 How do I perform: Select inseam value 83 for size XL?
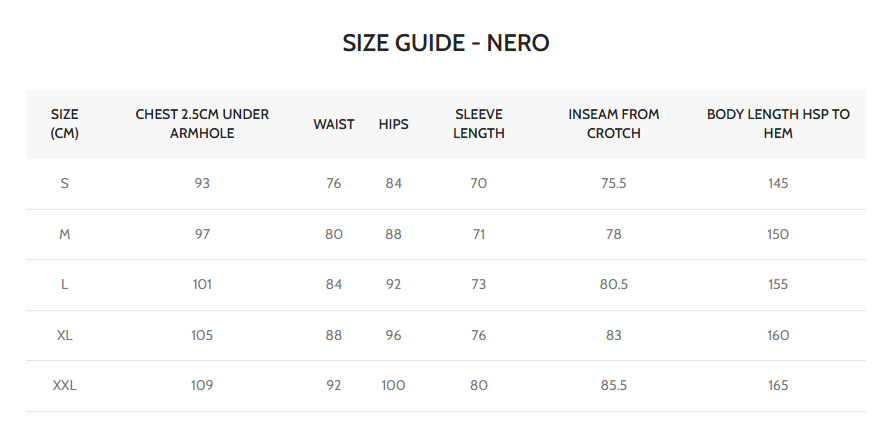(614, 335)
